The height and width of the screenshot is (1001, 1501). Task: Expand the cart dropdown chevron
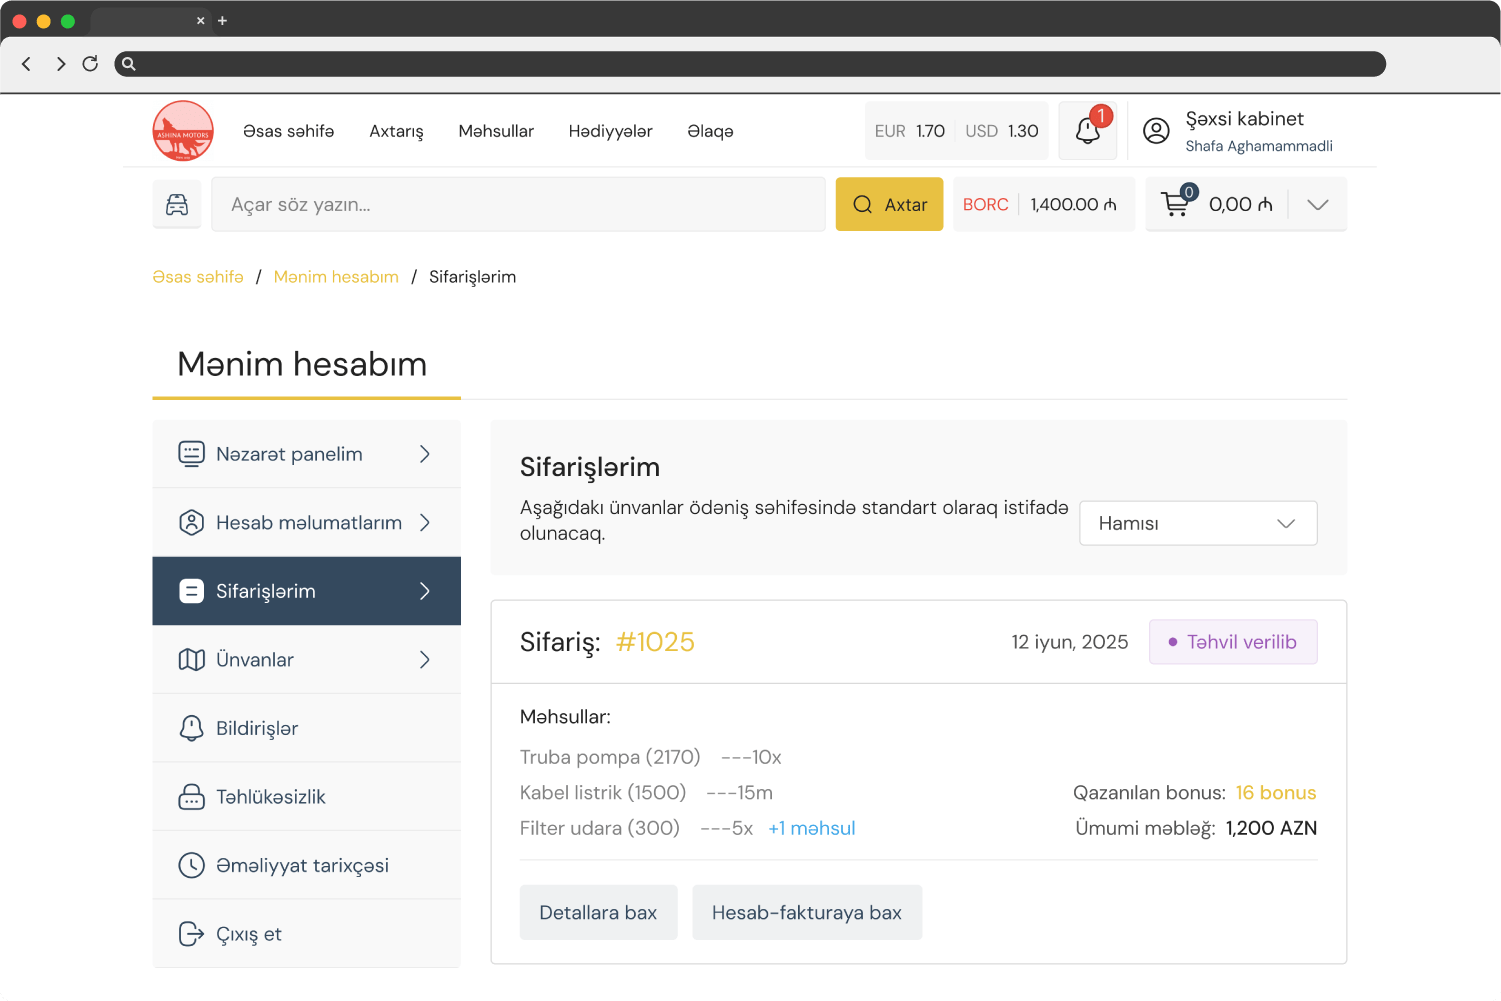(x=1317, y=203)
